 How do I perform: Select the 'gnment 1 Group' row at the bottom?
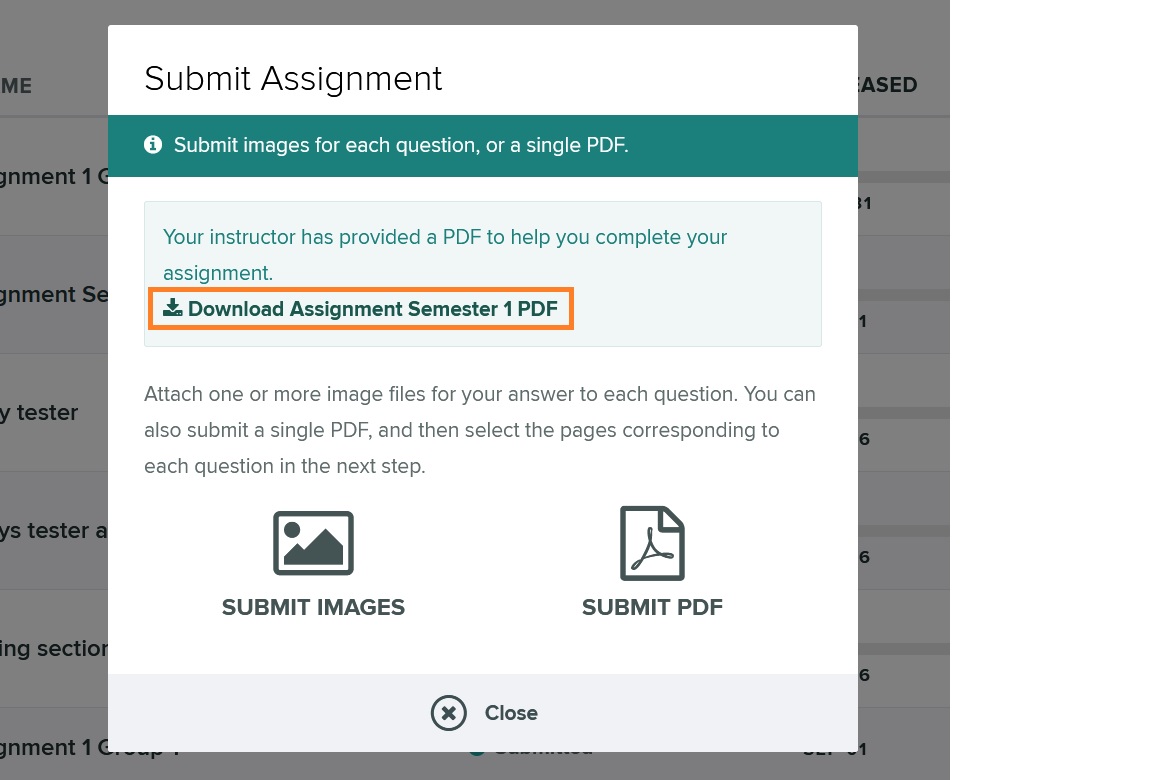(54, 748)
